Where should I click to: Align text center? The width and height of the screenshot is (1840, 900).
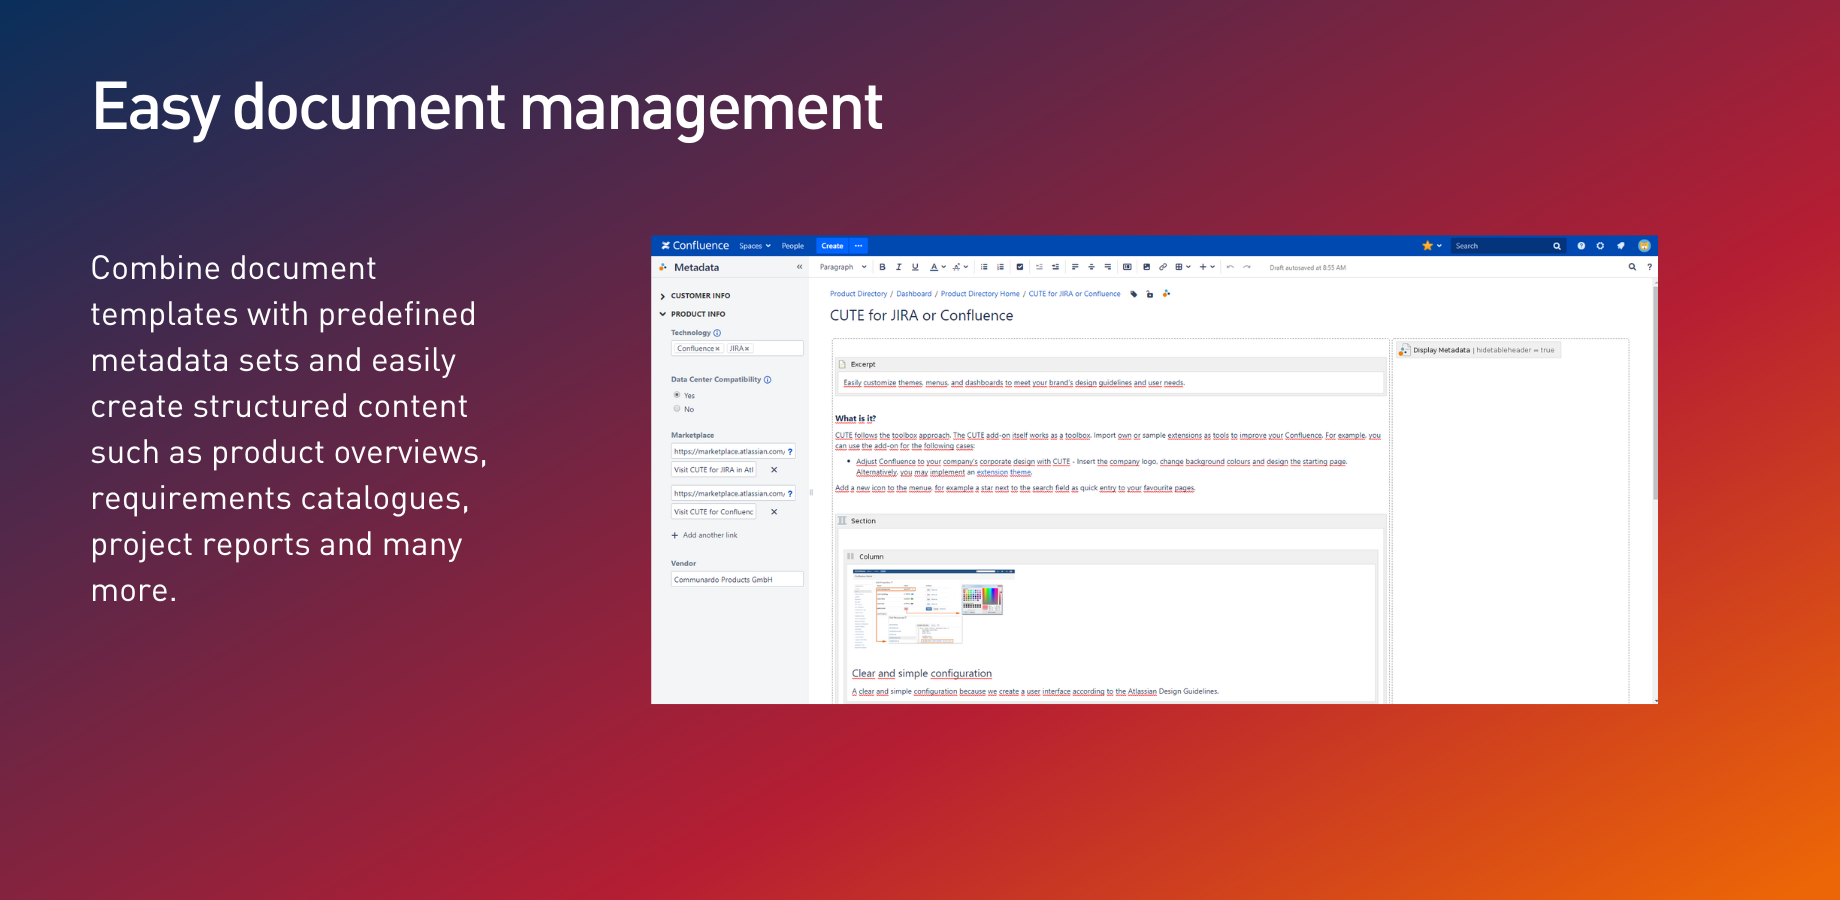[x=1091, y=267]
